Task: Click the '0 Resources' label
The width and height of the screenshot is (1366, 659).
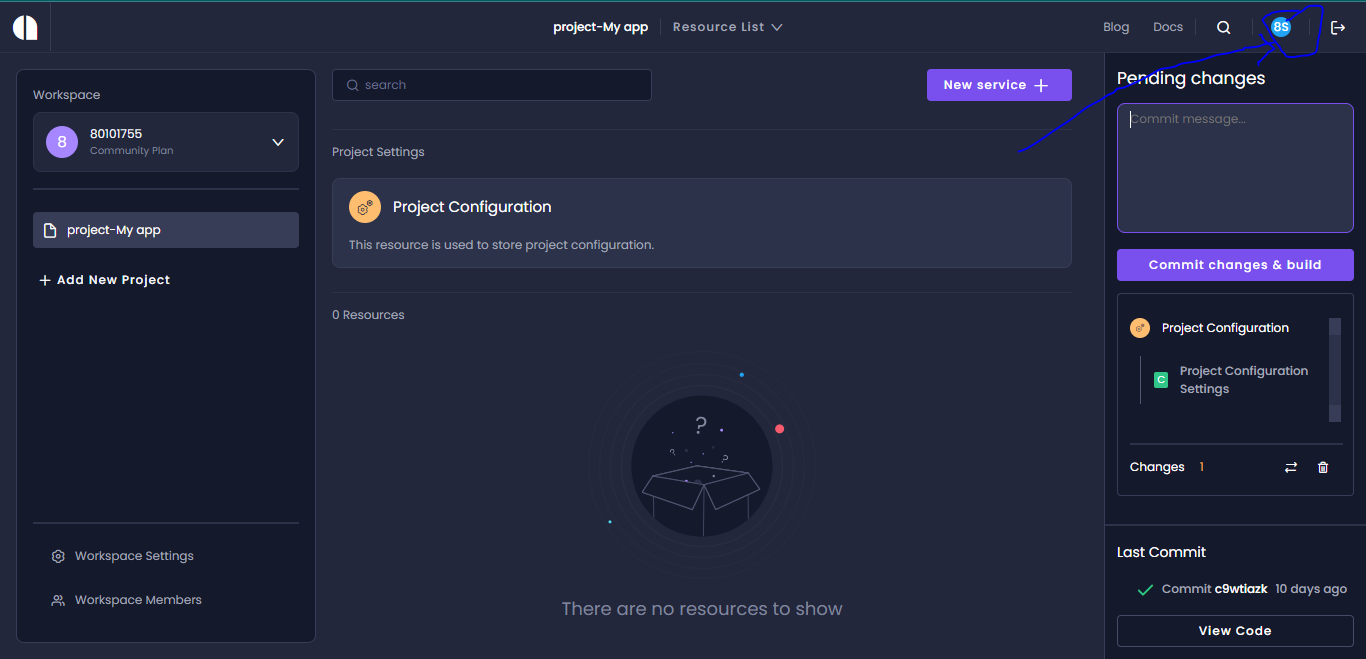Action: [368, 315]
